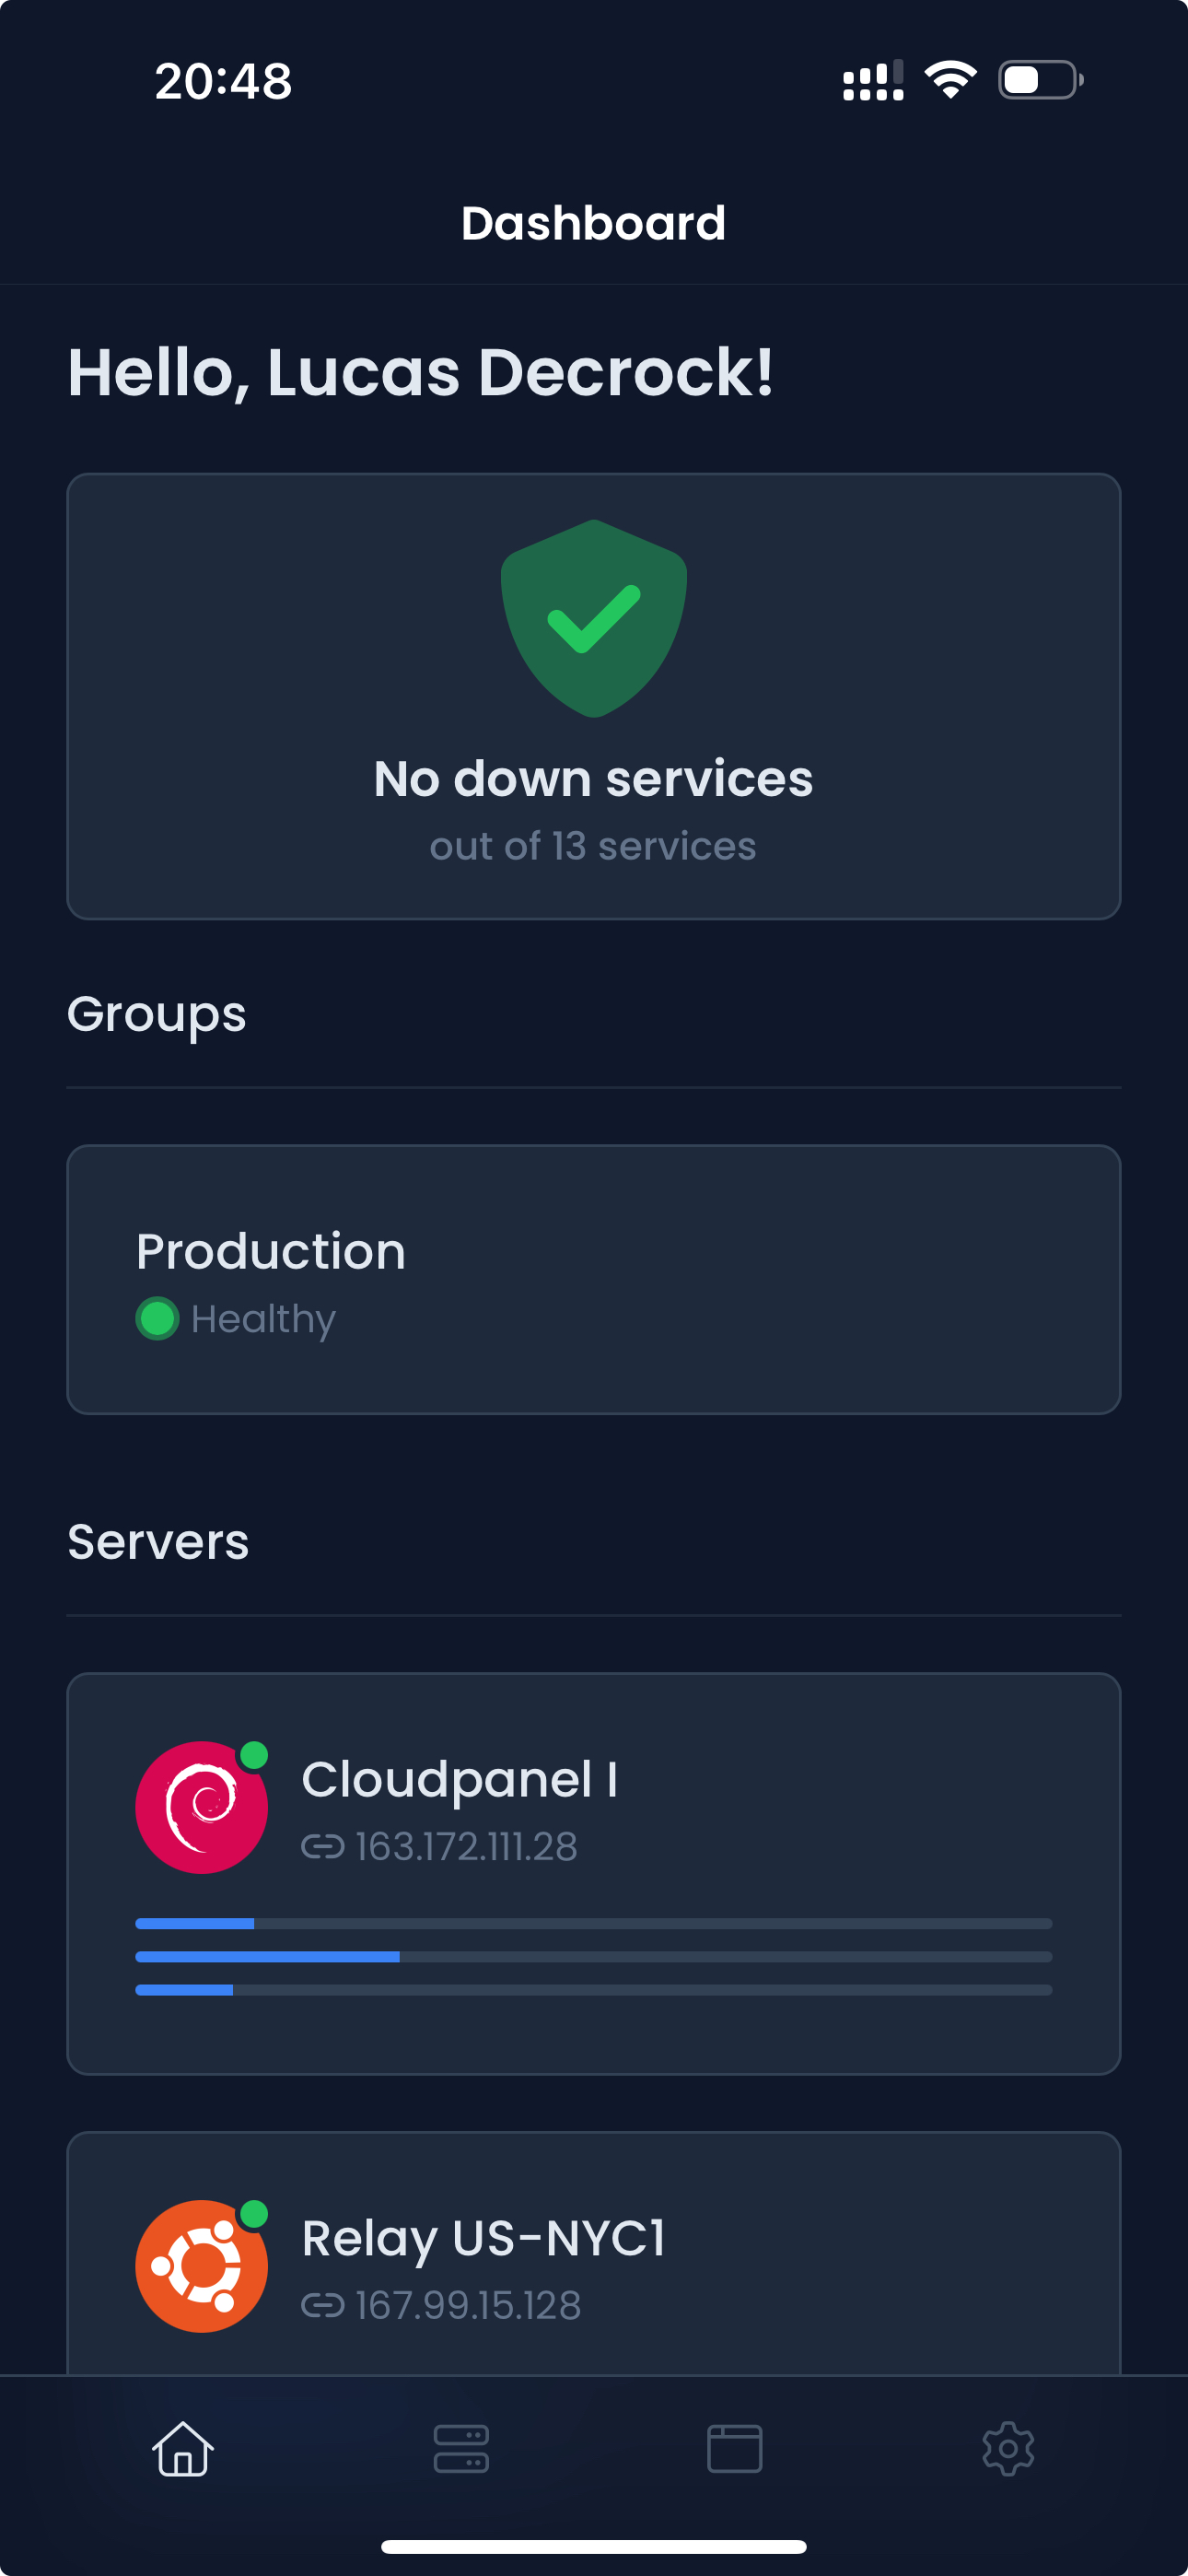Viewport: 1188px width, 2576px height.
Task: Tap the third usage bar on Cloudpanel I
Action: click(594, 1990)
